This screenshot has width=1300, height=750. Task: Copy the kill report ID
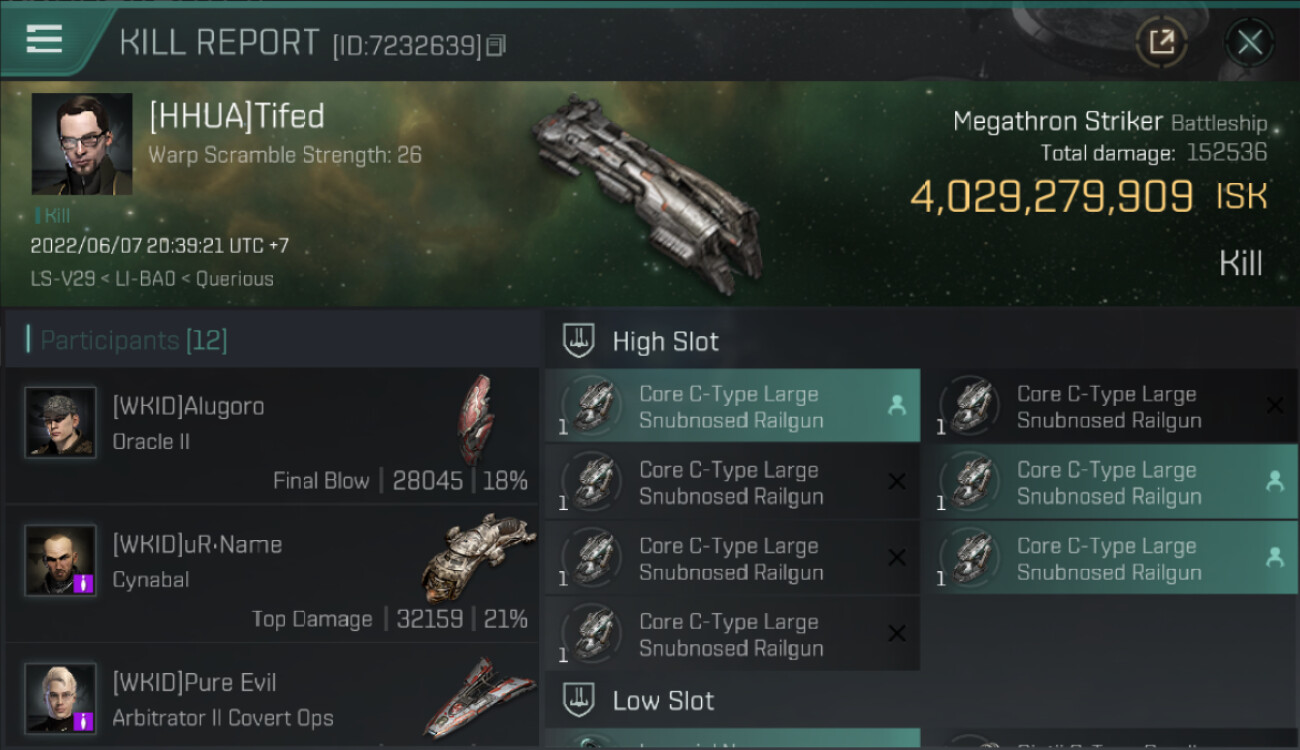pos(496,45)
